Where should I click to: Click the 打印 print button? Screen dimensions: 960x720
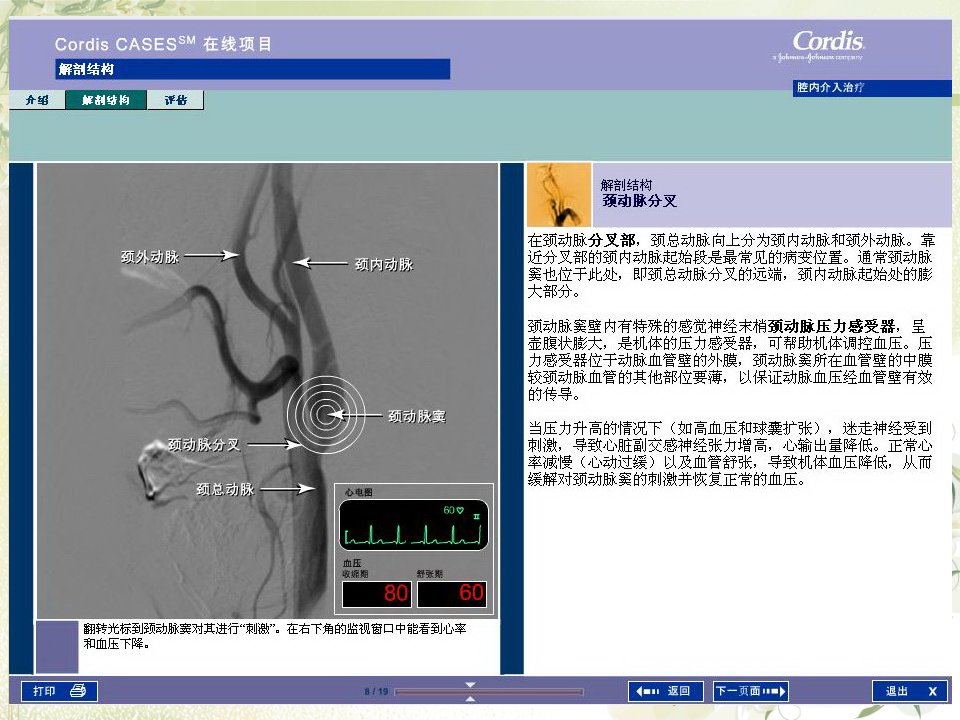59,691
